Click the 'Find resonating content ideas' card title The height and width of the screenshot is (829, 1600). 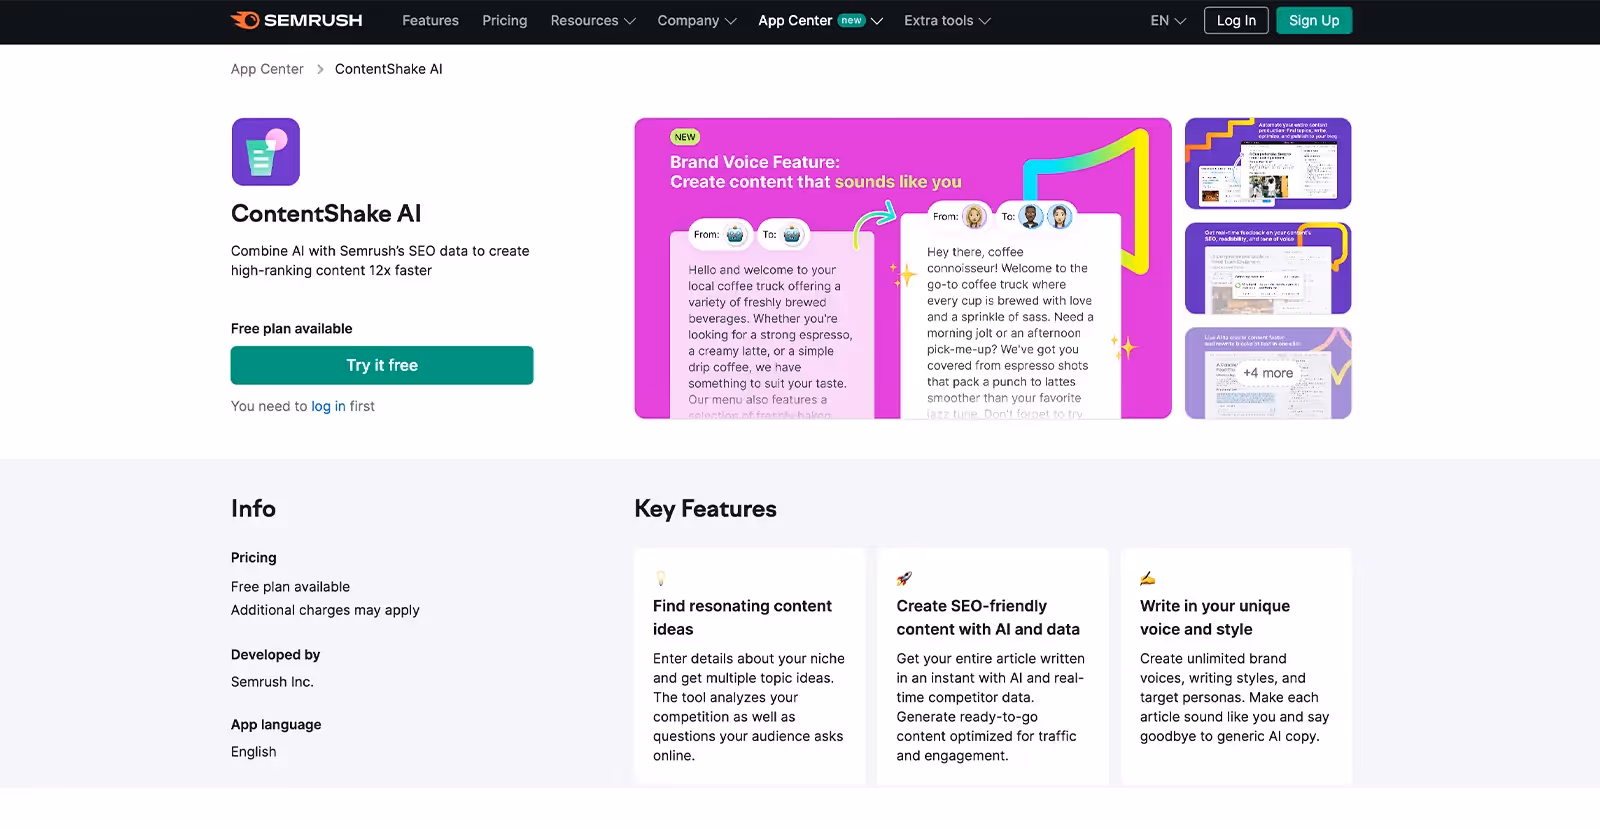(x=742, y=617)
